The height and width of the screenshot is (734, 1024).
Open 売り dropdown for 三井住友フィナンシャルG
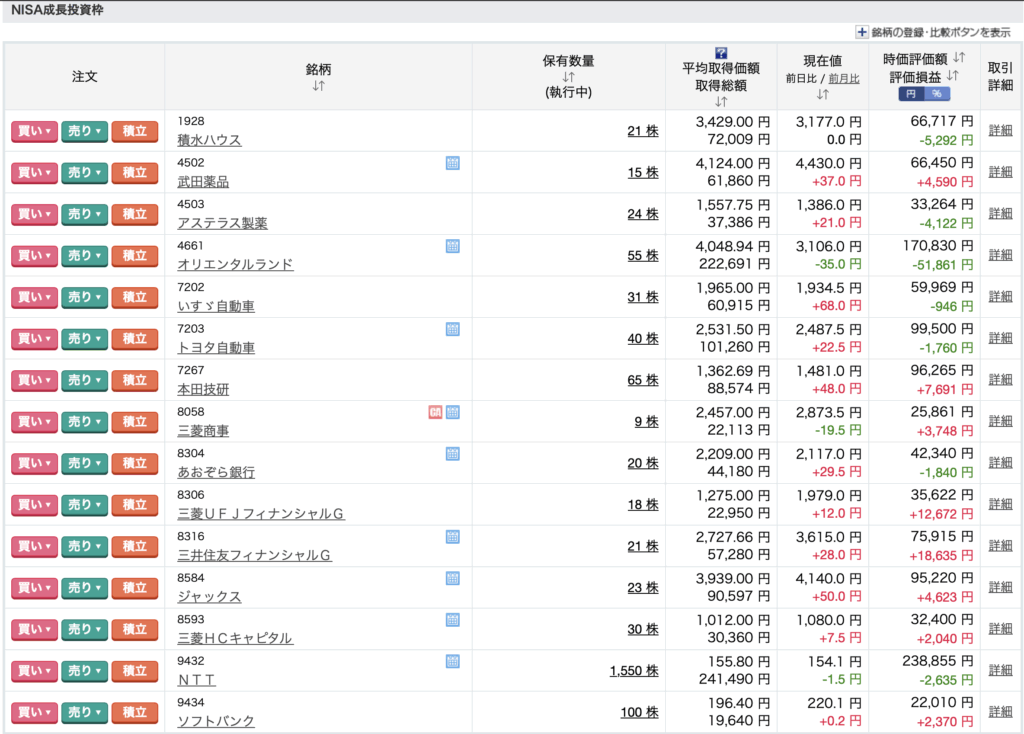click(x=84, y=547)
